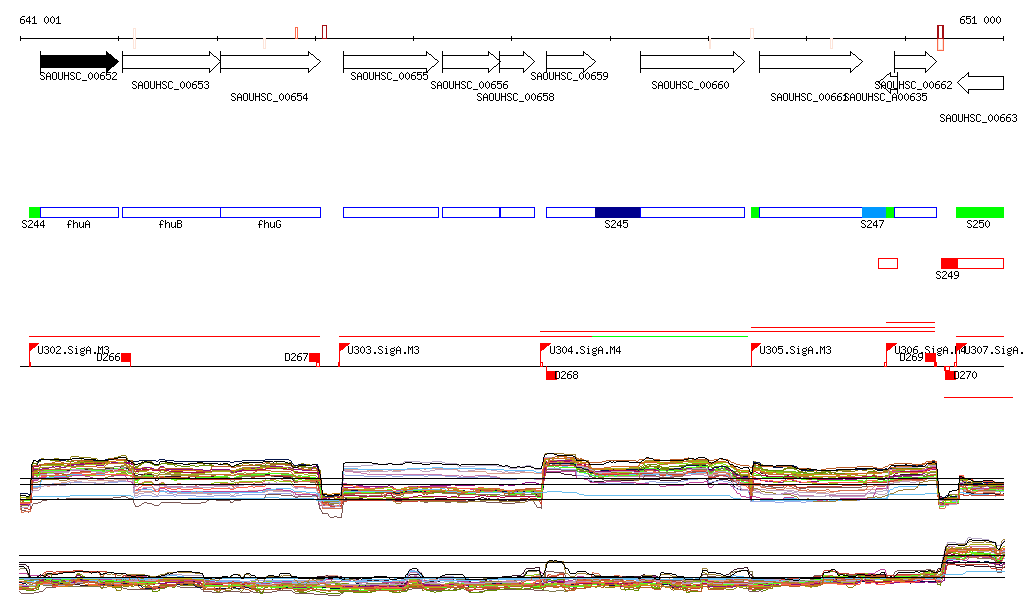Select the D268 red terminator square
The image size is (1024, 611).
(551, 375)
